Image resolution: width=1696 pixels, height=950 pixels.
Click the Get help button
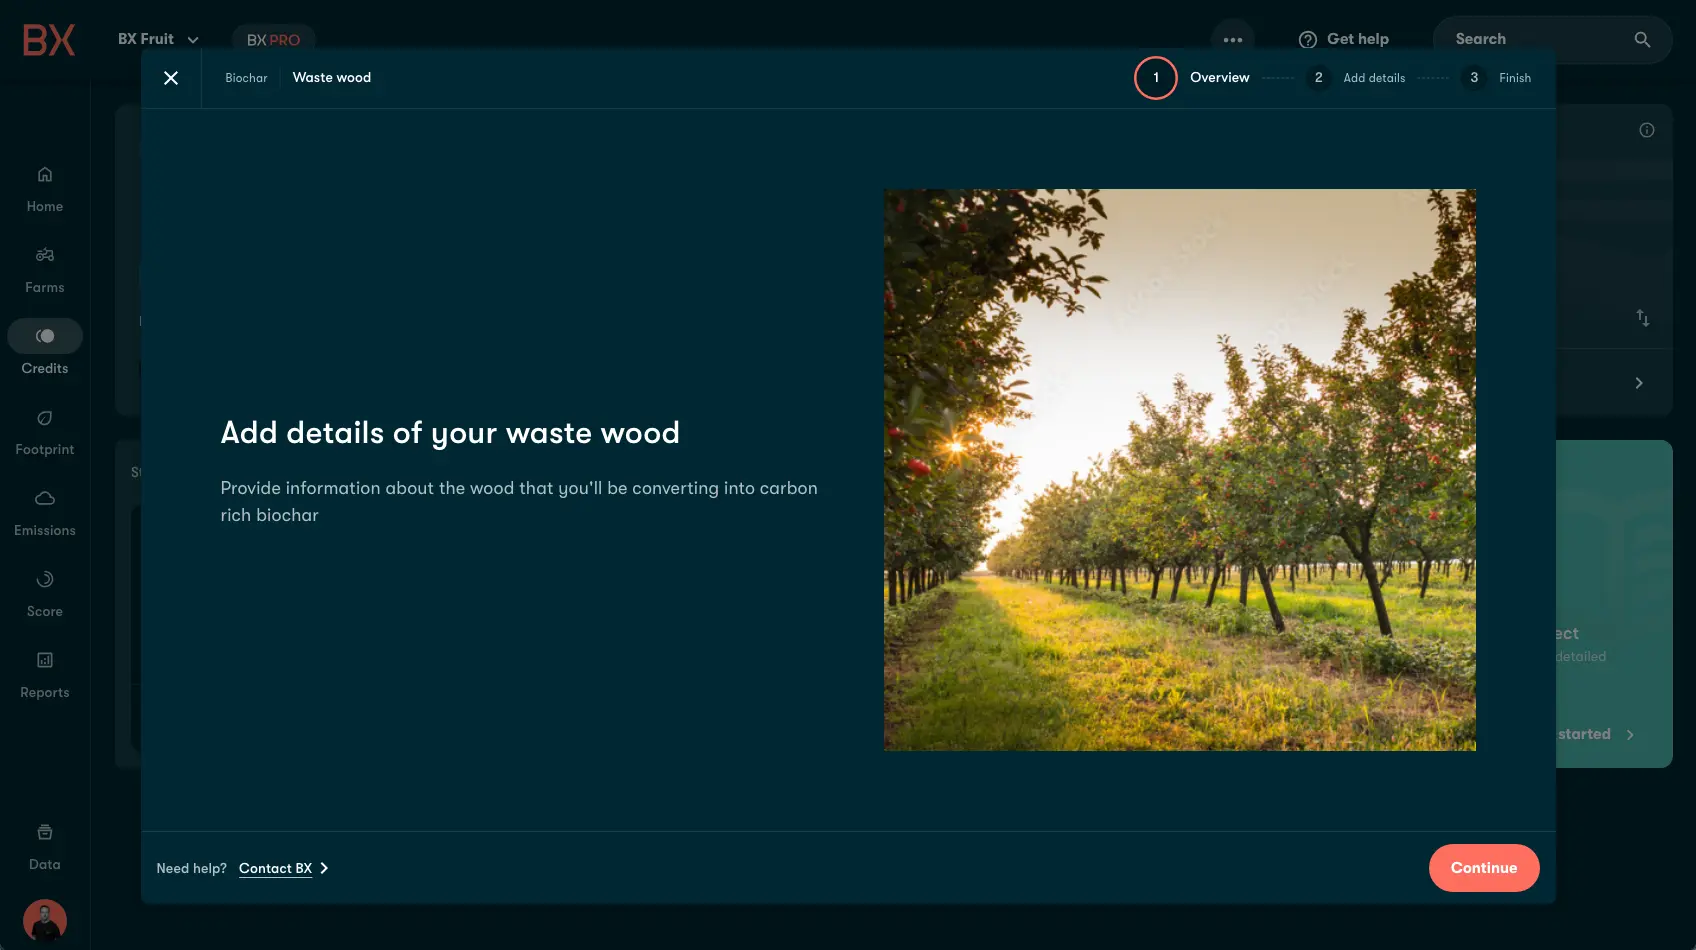(x=1343, y=39)
